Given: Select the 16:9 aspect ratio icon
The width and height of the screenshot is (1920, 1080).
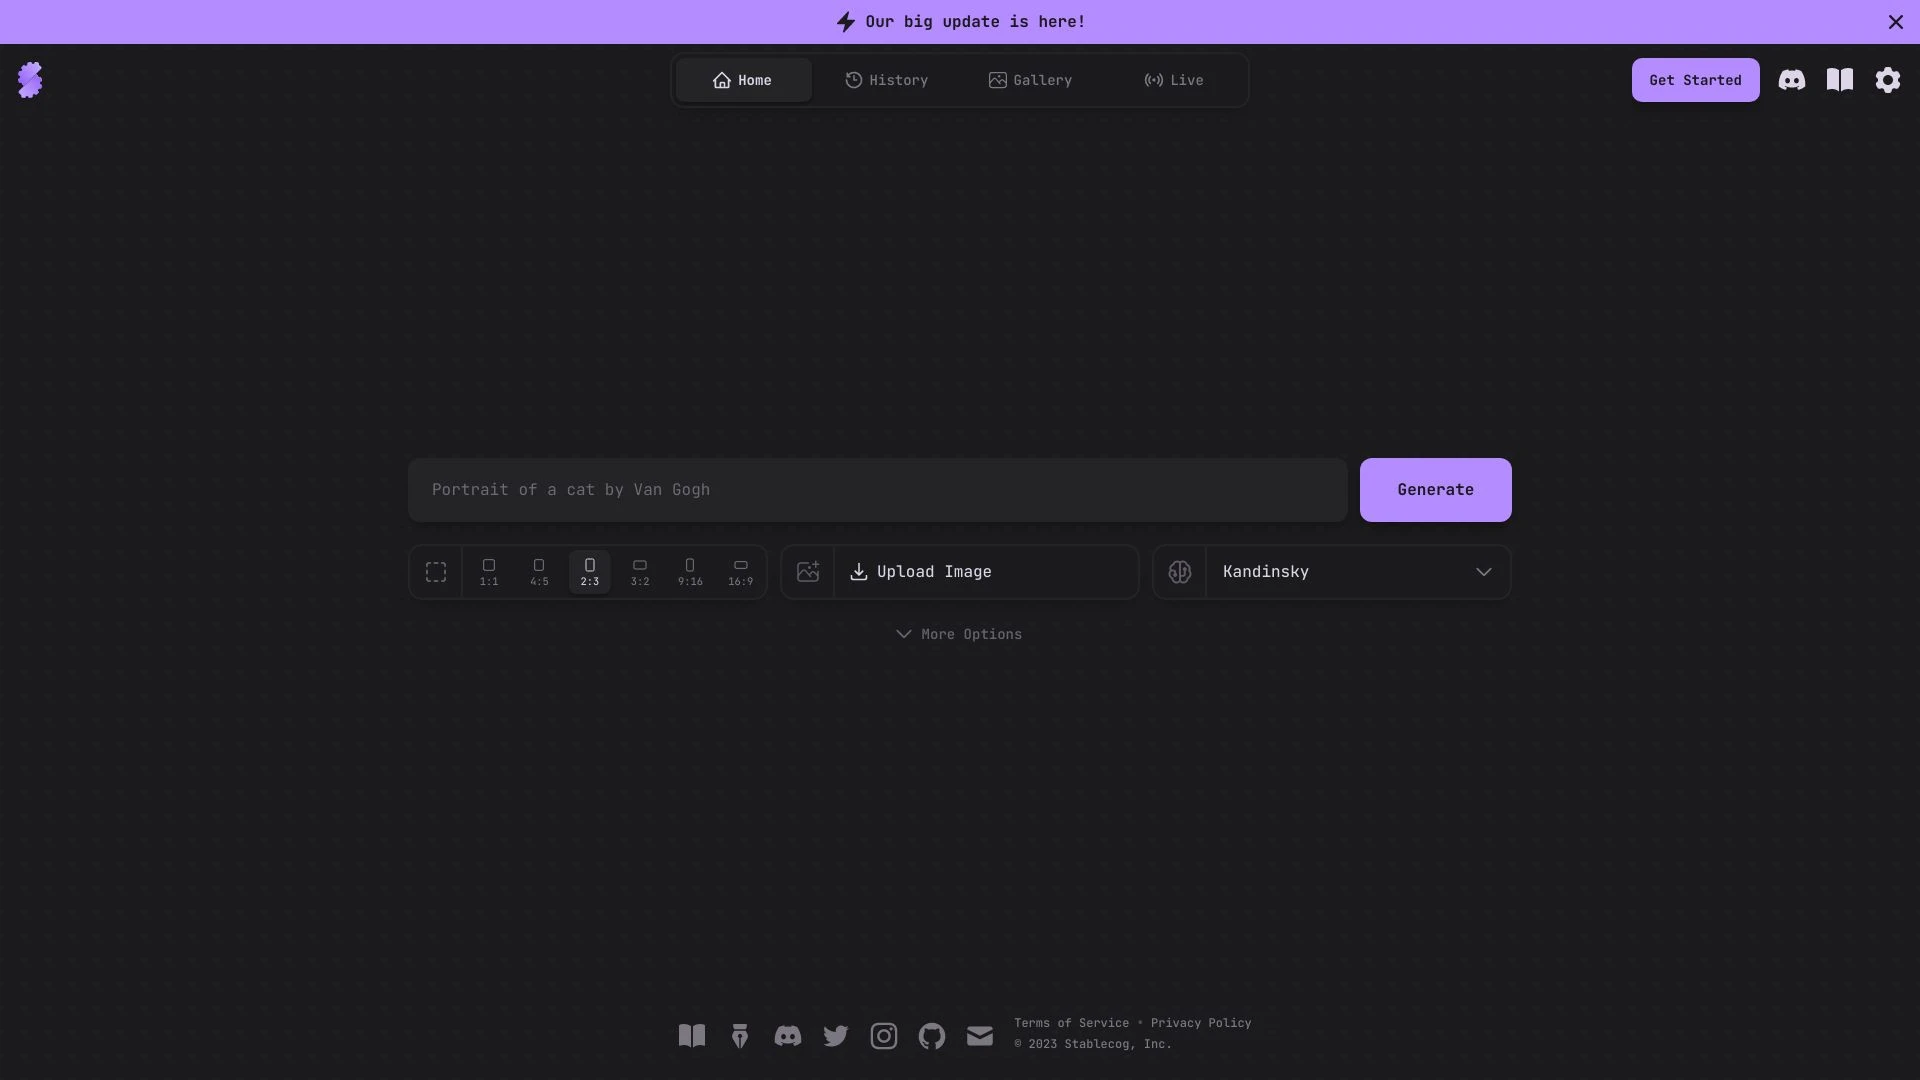Looking at the screenshot, I should (x=740, y=572).
